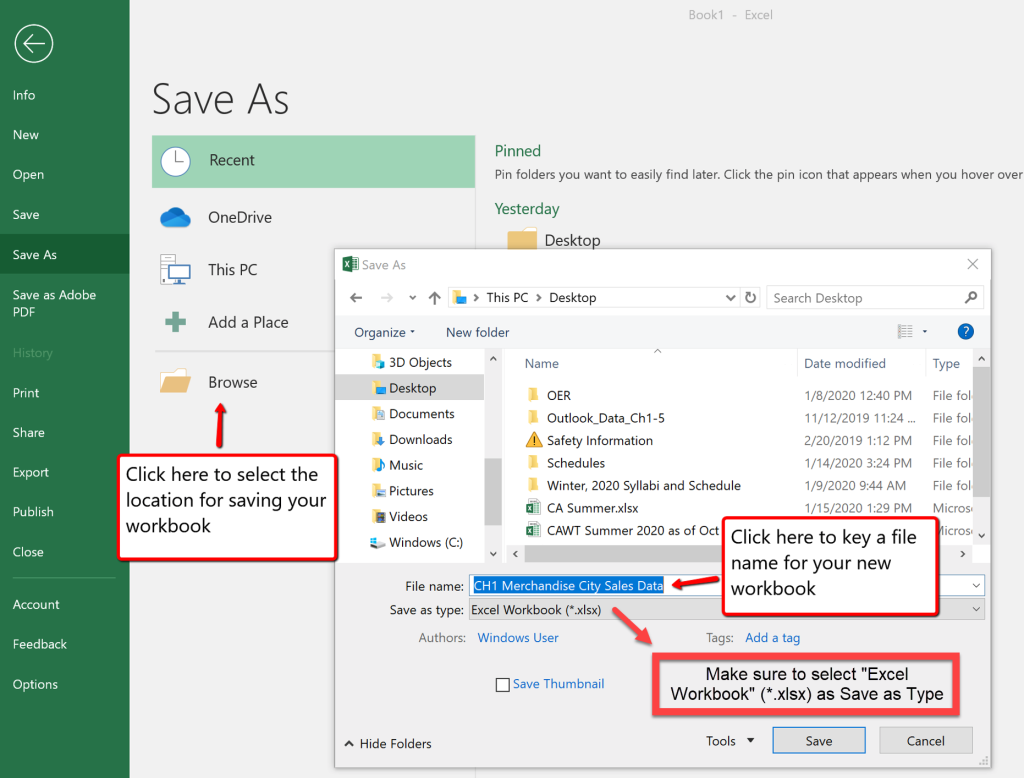Image resolution: width=1024 pixels, height=778 pixels.
Task: Navigate up one level with the up arrow
Action: pos(434,297)
